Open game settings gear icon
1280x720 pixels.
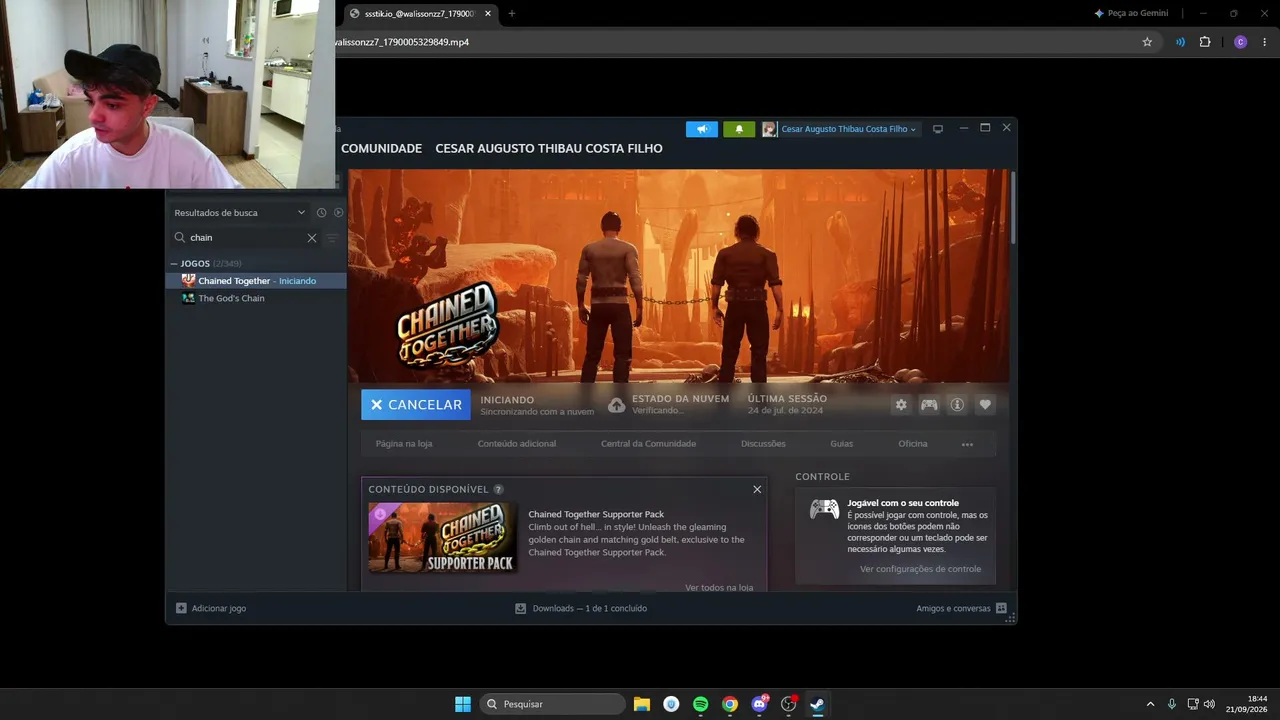(901, 405)
